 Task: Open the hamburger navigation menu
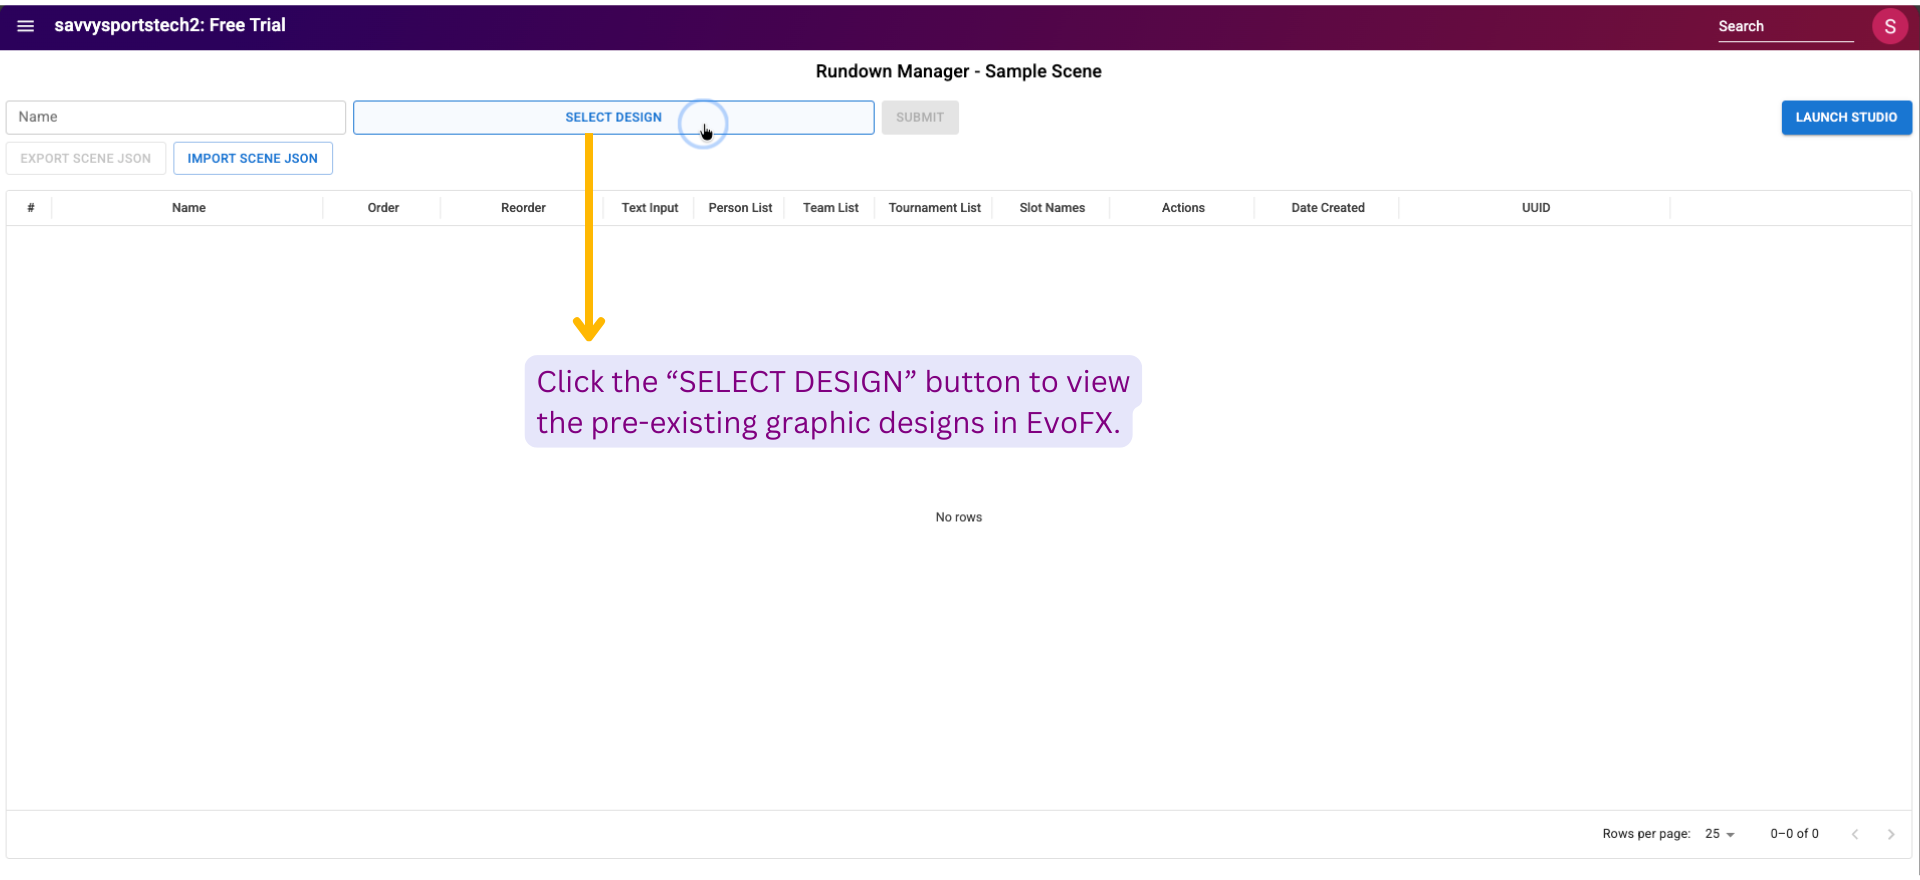click(26, 26)
